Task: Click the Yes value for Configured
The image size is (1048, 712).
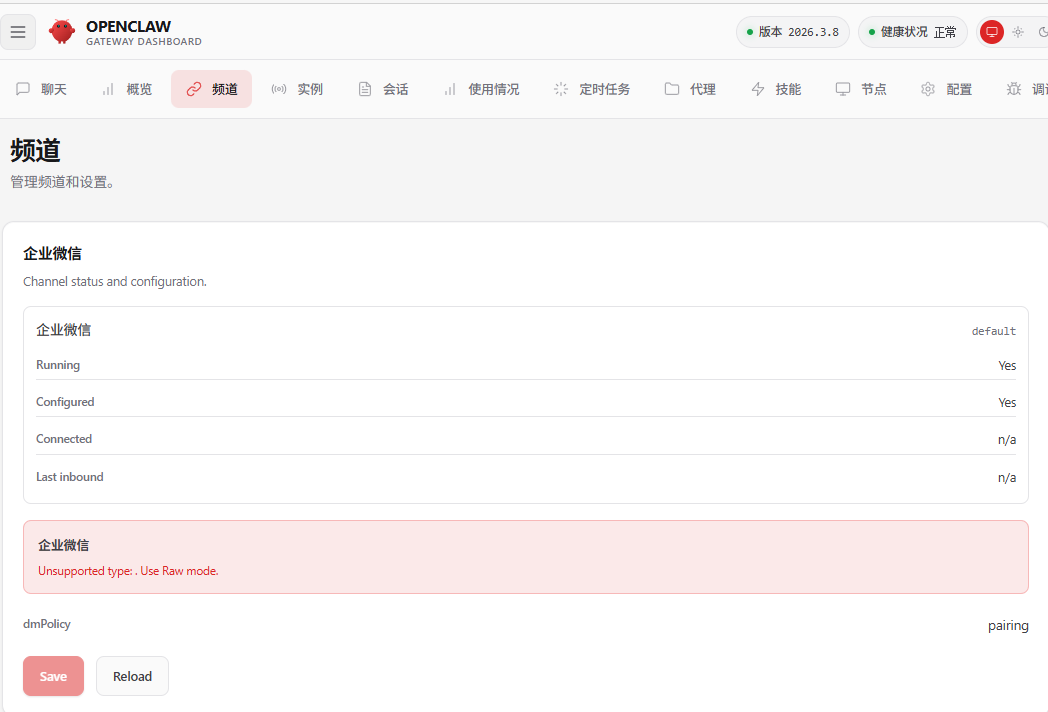Action: pyautogui.click(x=1007, y=402)
